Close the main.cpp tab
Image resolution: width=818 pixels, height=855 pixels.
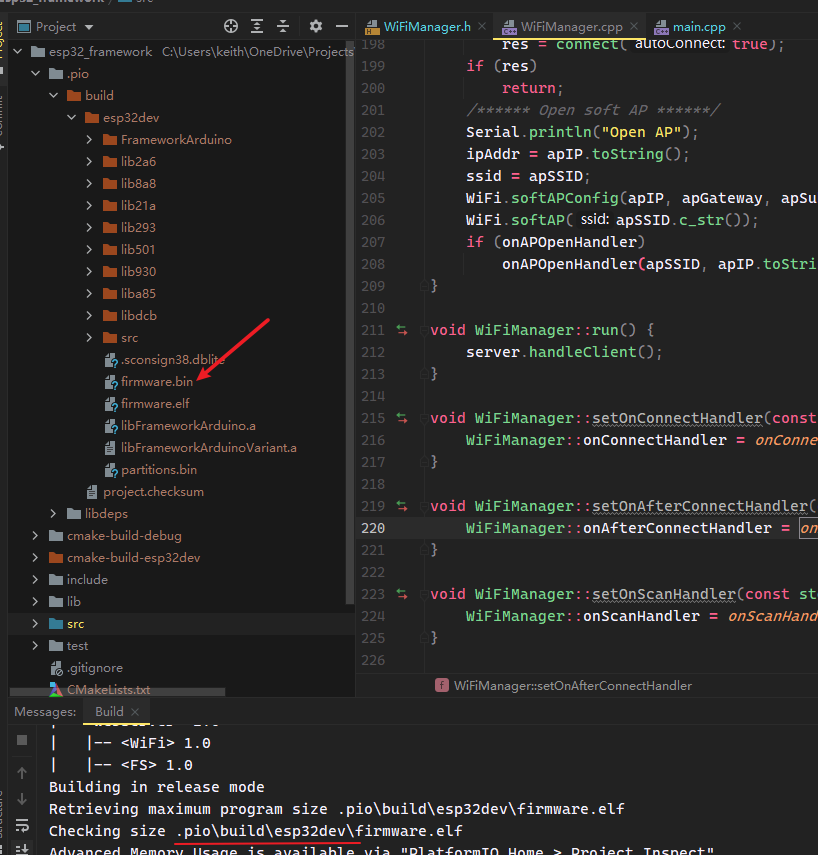(x=737, y=26)
